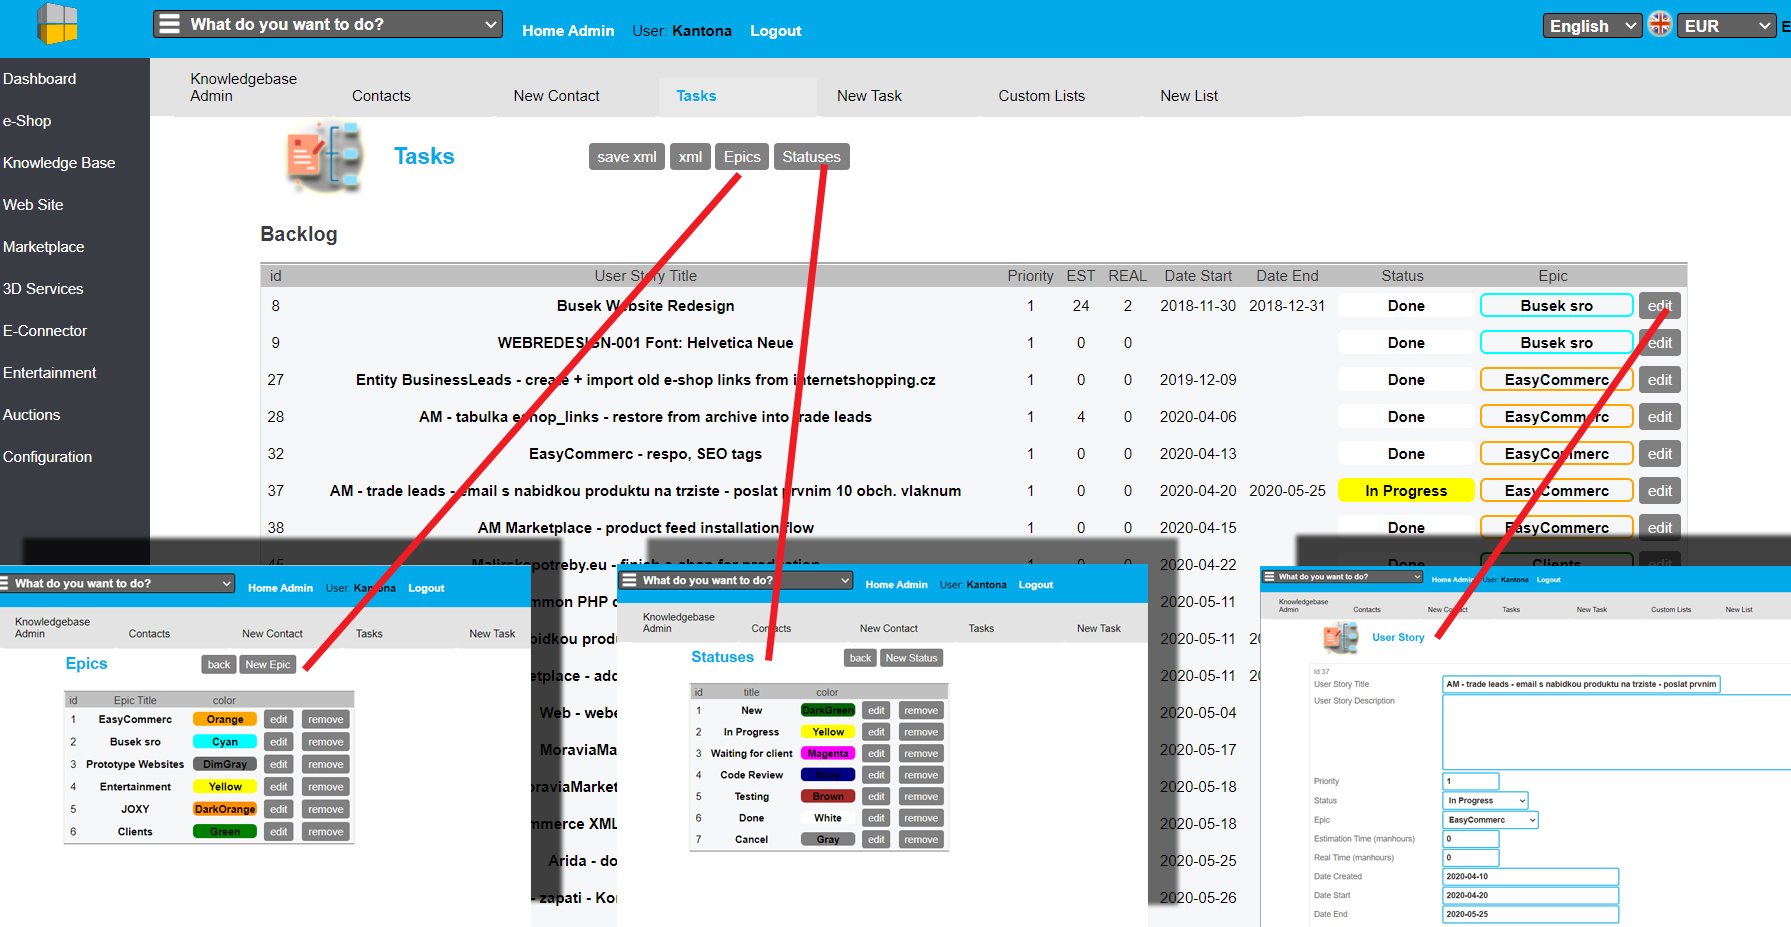Screen dimensions: 1791x927
Task: Edit the task 27 row
Action: click(x=1659, y=380)
